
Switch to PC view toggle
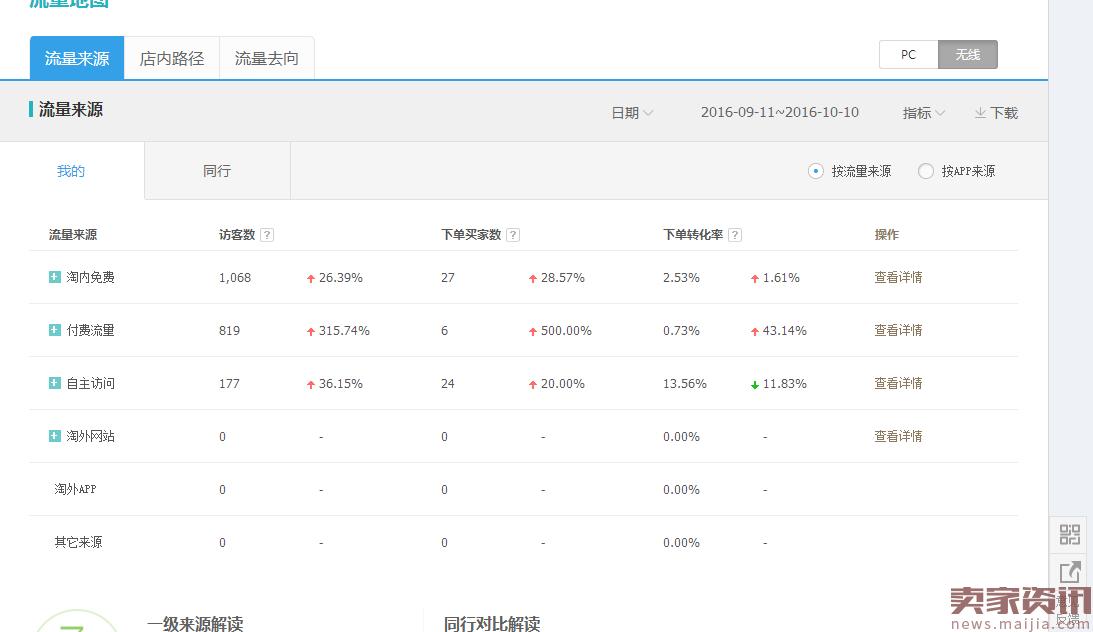pos(908,54)
